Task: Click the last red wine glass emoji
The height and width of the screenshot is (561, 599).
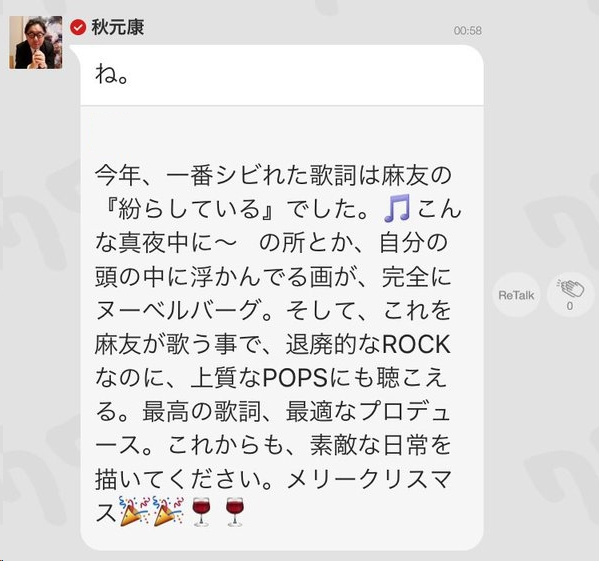Action: click(235, 512)
